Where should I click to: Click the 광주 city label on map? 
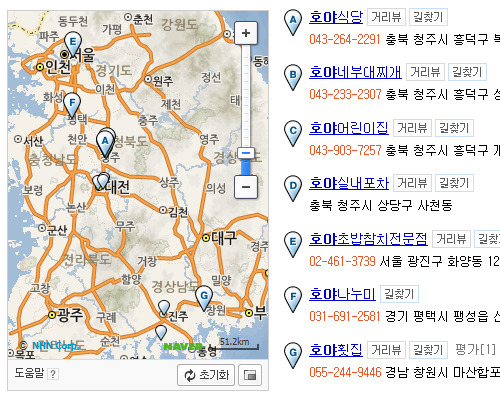coord(70,315)
